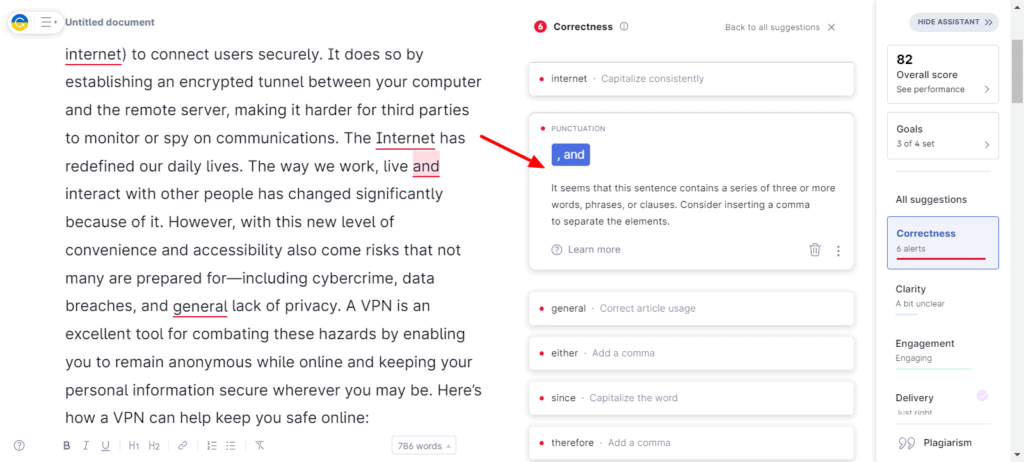Dismiss the punctuation suggestion with trash icon
The width and height of the screenshot is (1024, 462).
pos(815,250)
